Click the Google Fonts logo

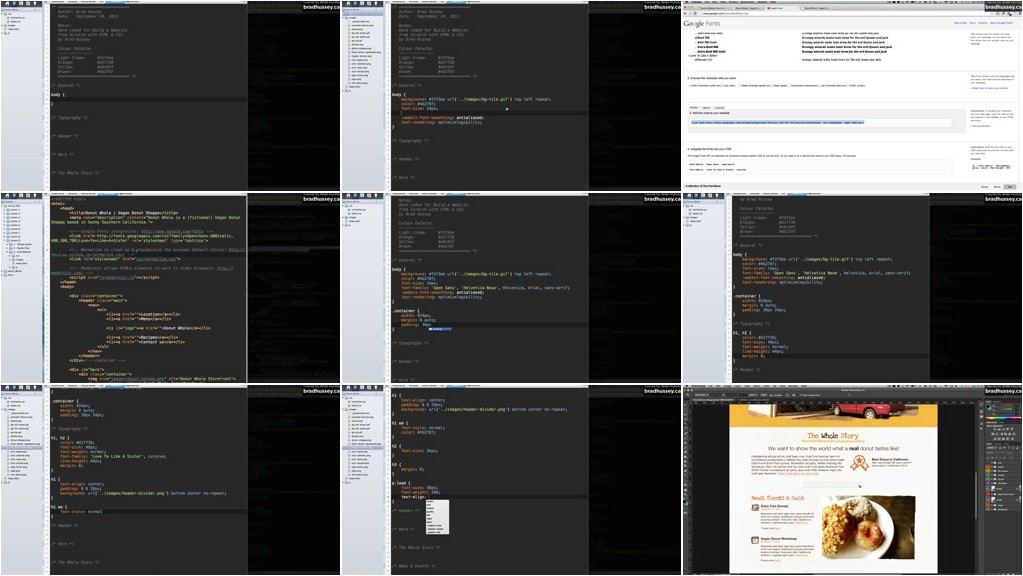(x=701, y=23)
